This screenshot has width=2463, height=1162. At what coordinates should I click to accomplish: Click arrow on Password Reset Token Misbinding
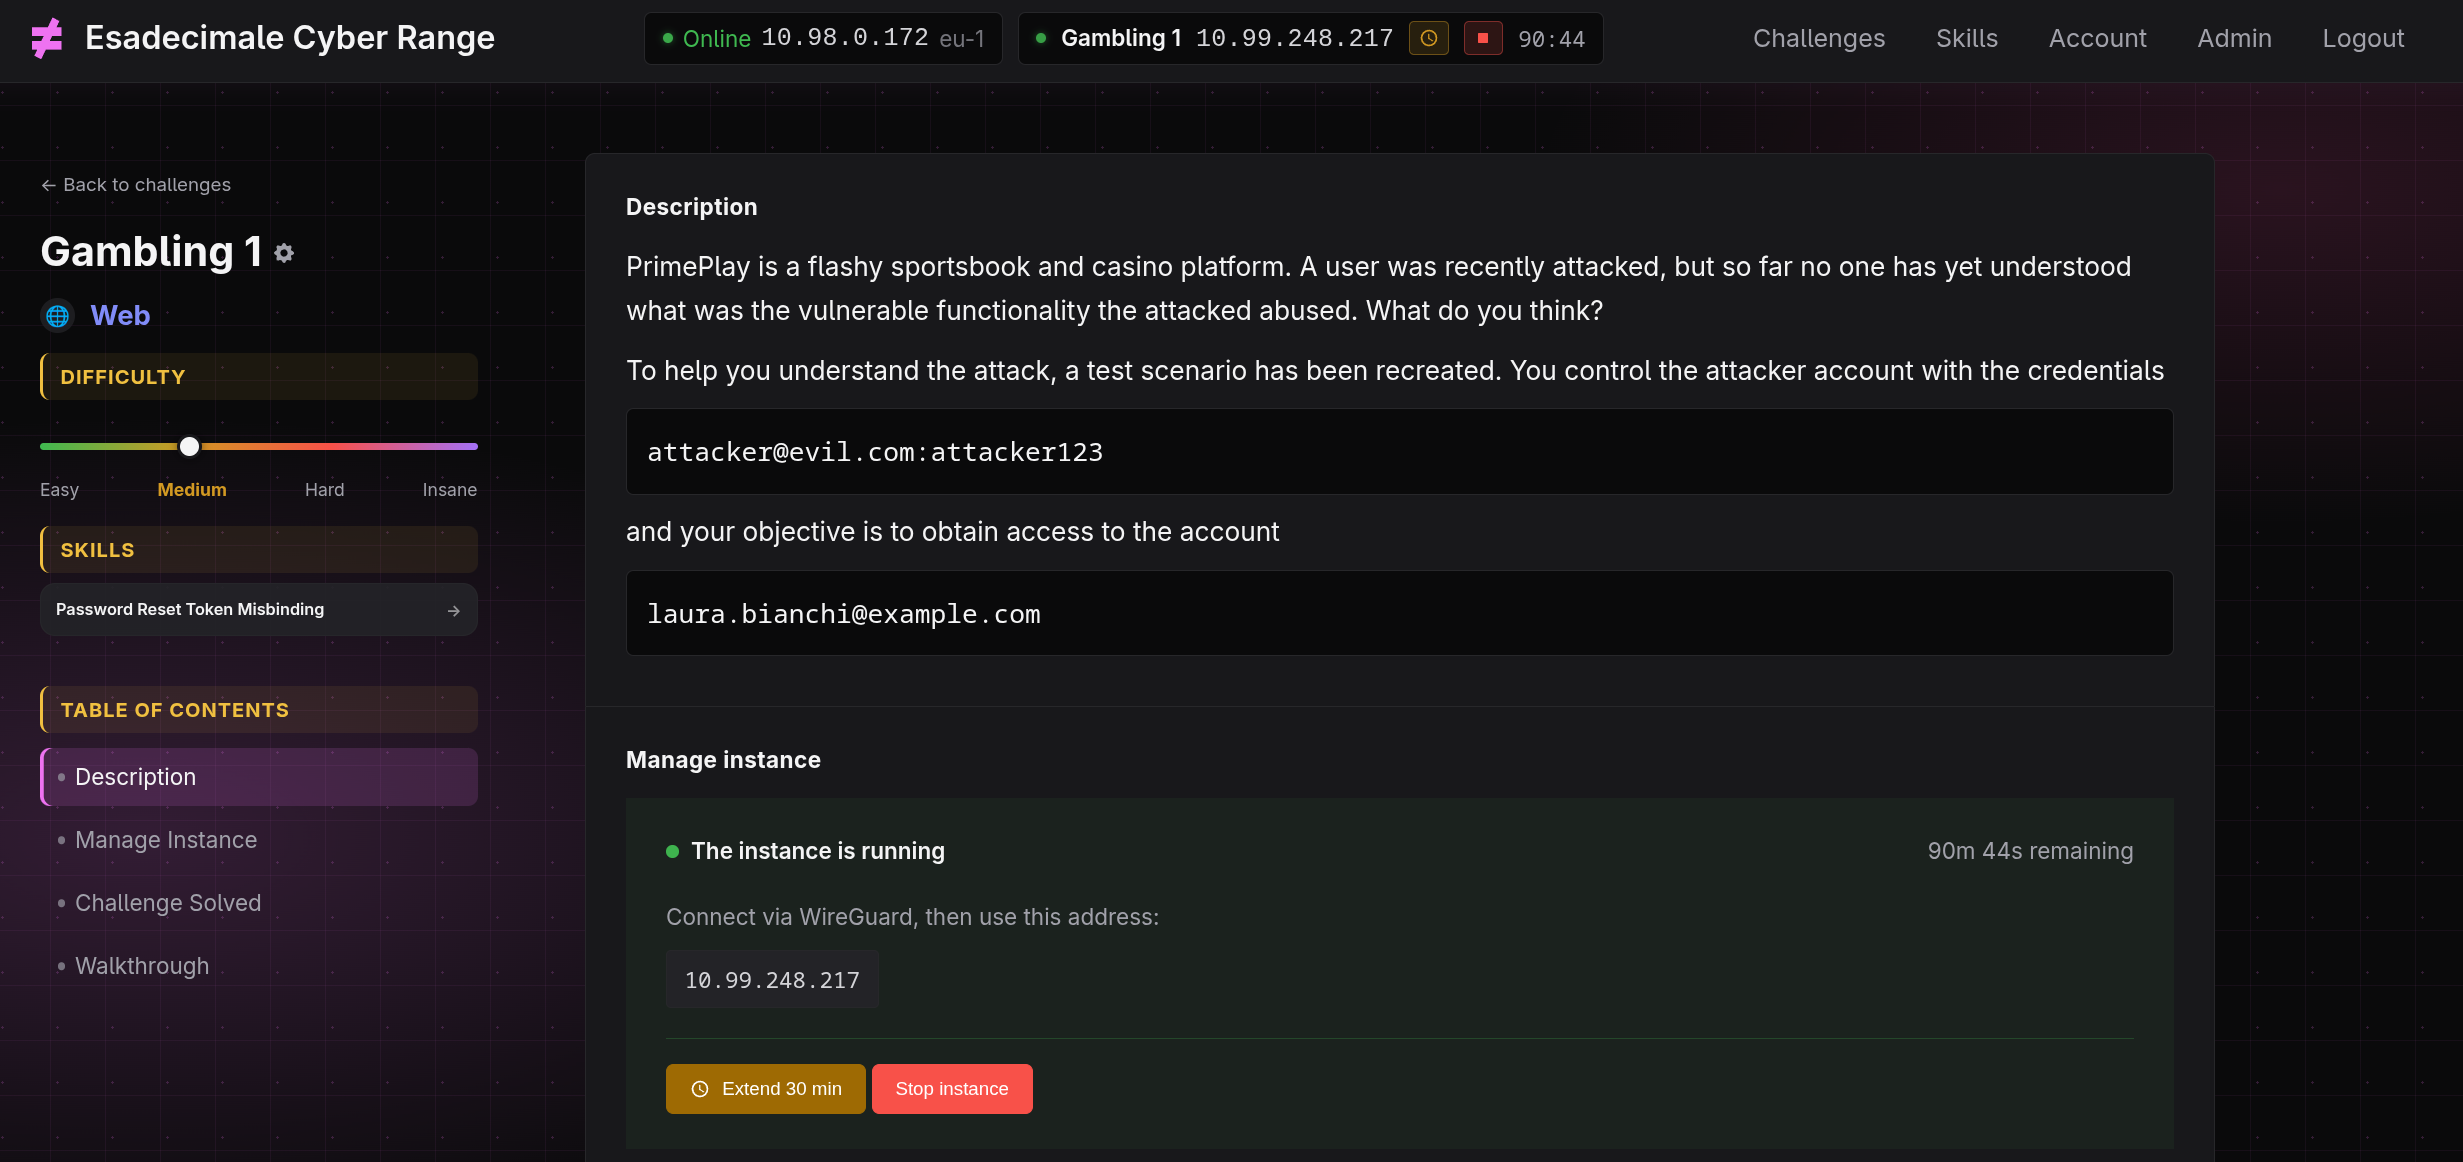point(454,610)
